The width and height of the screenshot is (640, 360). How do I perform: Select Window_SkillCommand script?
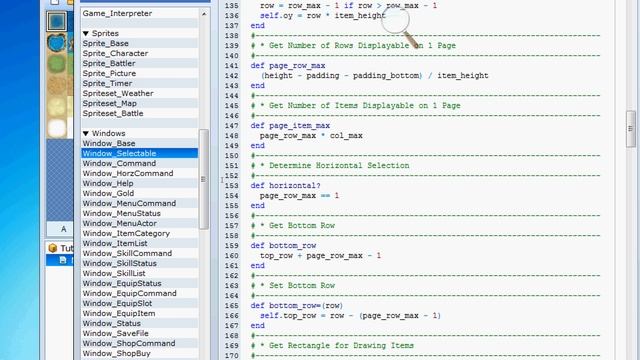(x=140, y=253)
